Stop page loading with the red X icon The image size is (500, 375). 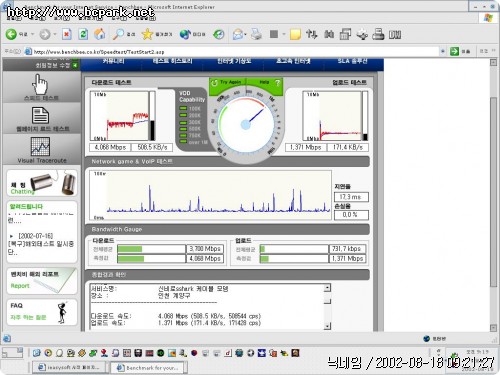pos(67,34)
